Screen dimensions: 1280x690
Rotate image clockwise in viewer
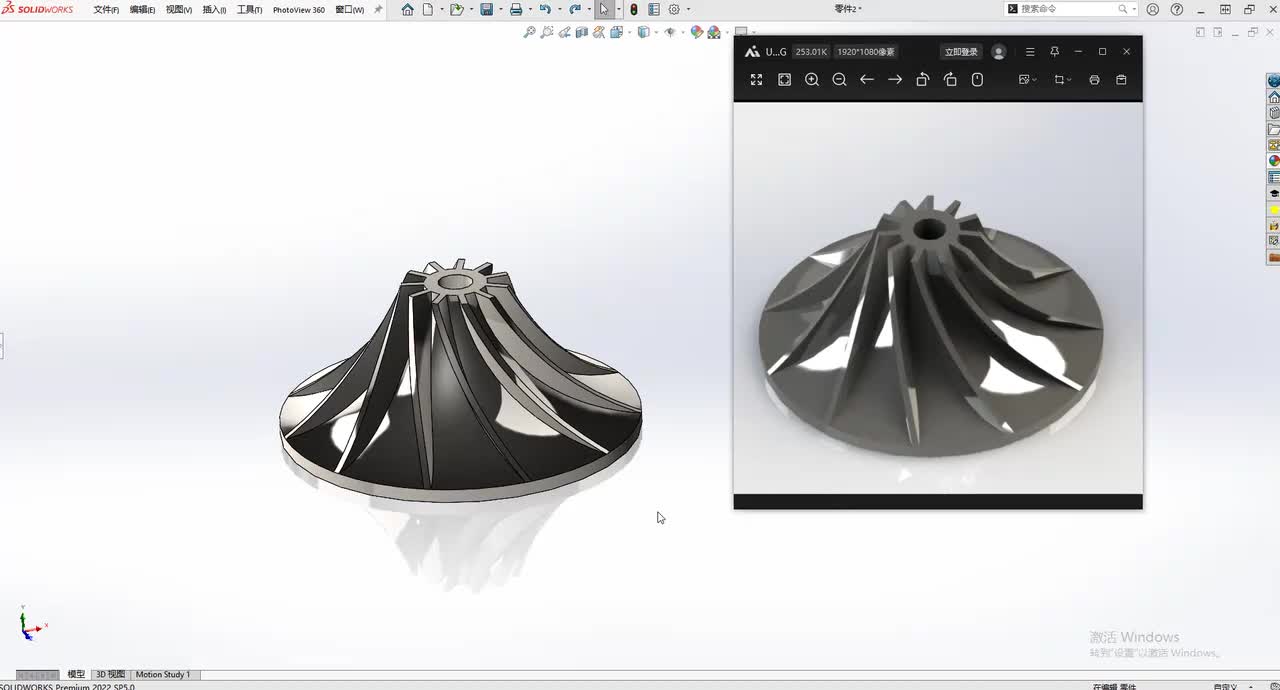click(x=950, y=80)
